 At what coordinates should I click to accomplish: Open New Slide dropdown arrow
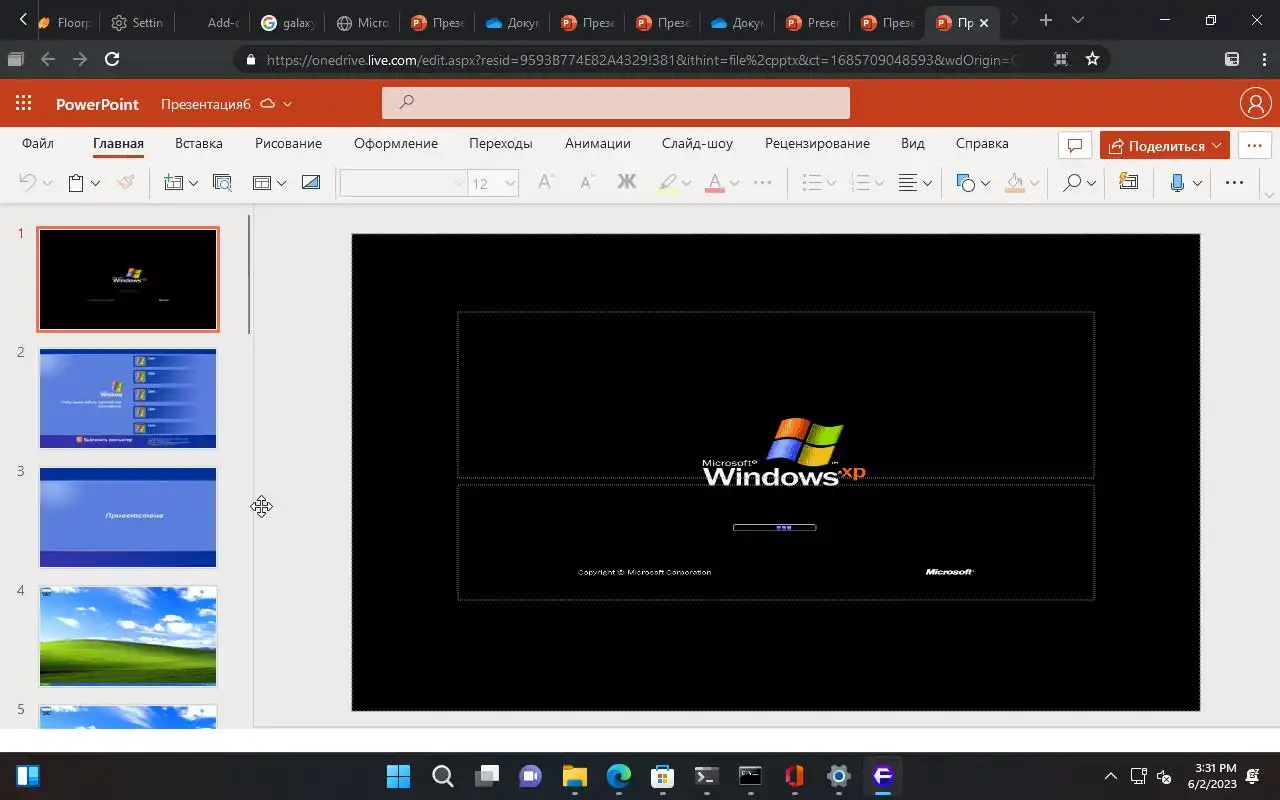193,183
